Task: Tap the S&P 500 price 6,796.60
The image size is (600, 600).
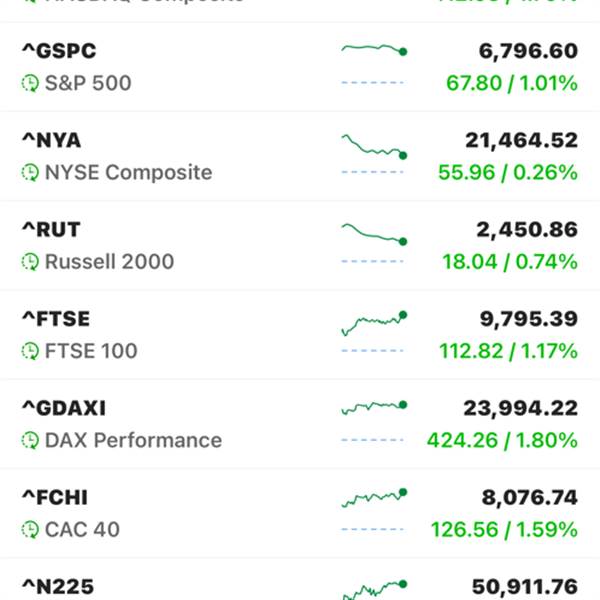Action: (x=521, y=51)
